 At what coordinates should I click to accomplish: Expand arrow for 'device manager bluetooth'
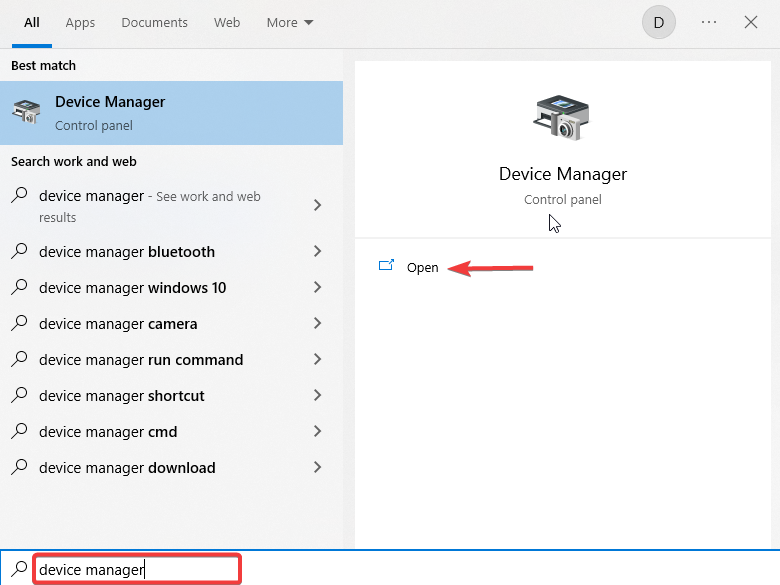(317, 251)
